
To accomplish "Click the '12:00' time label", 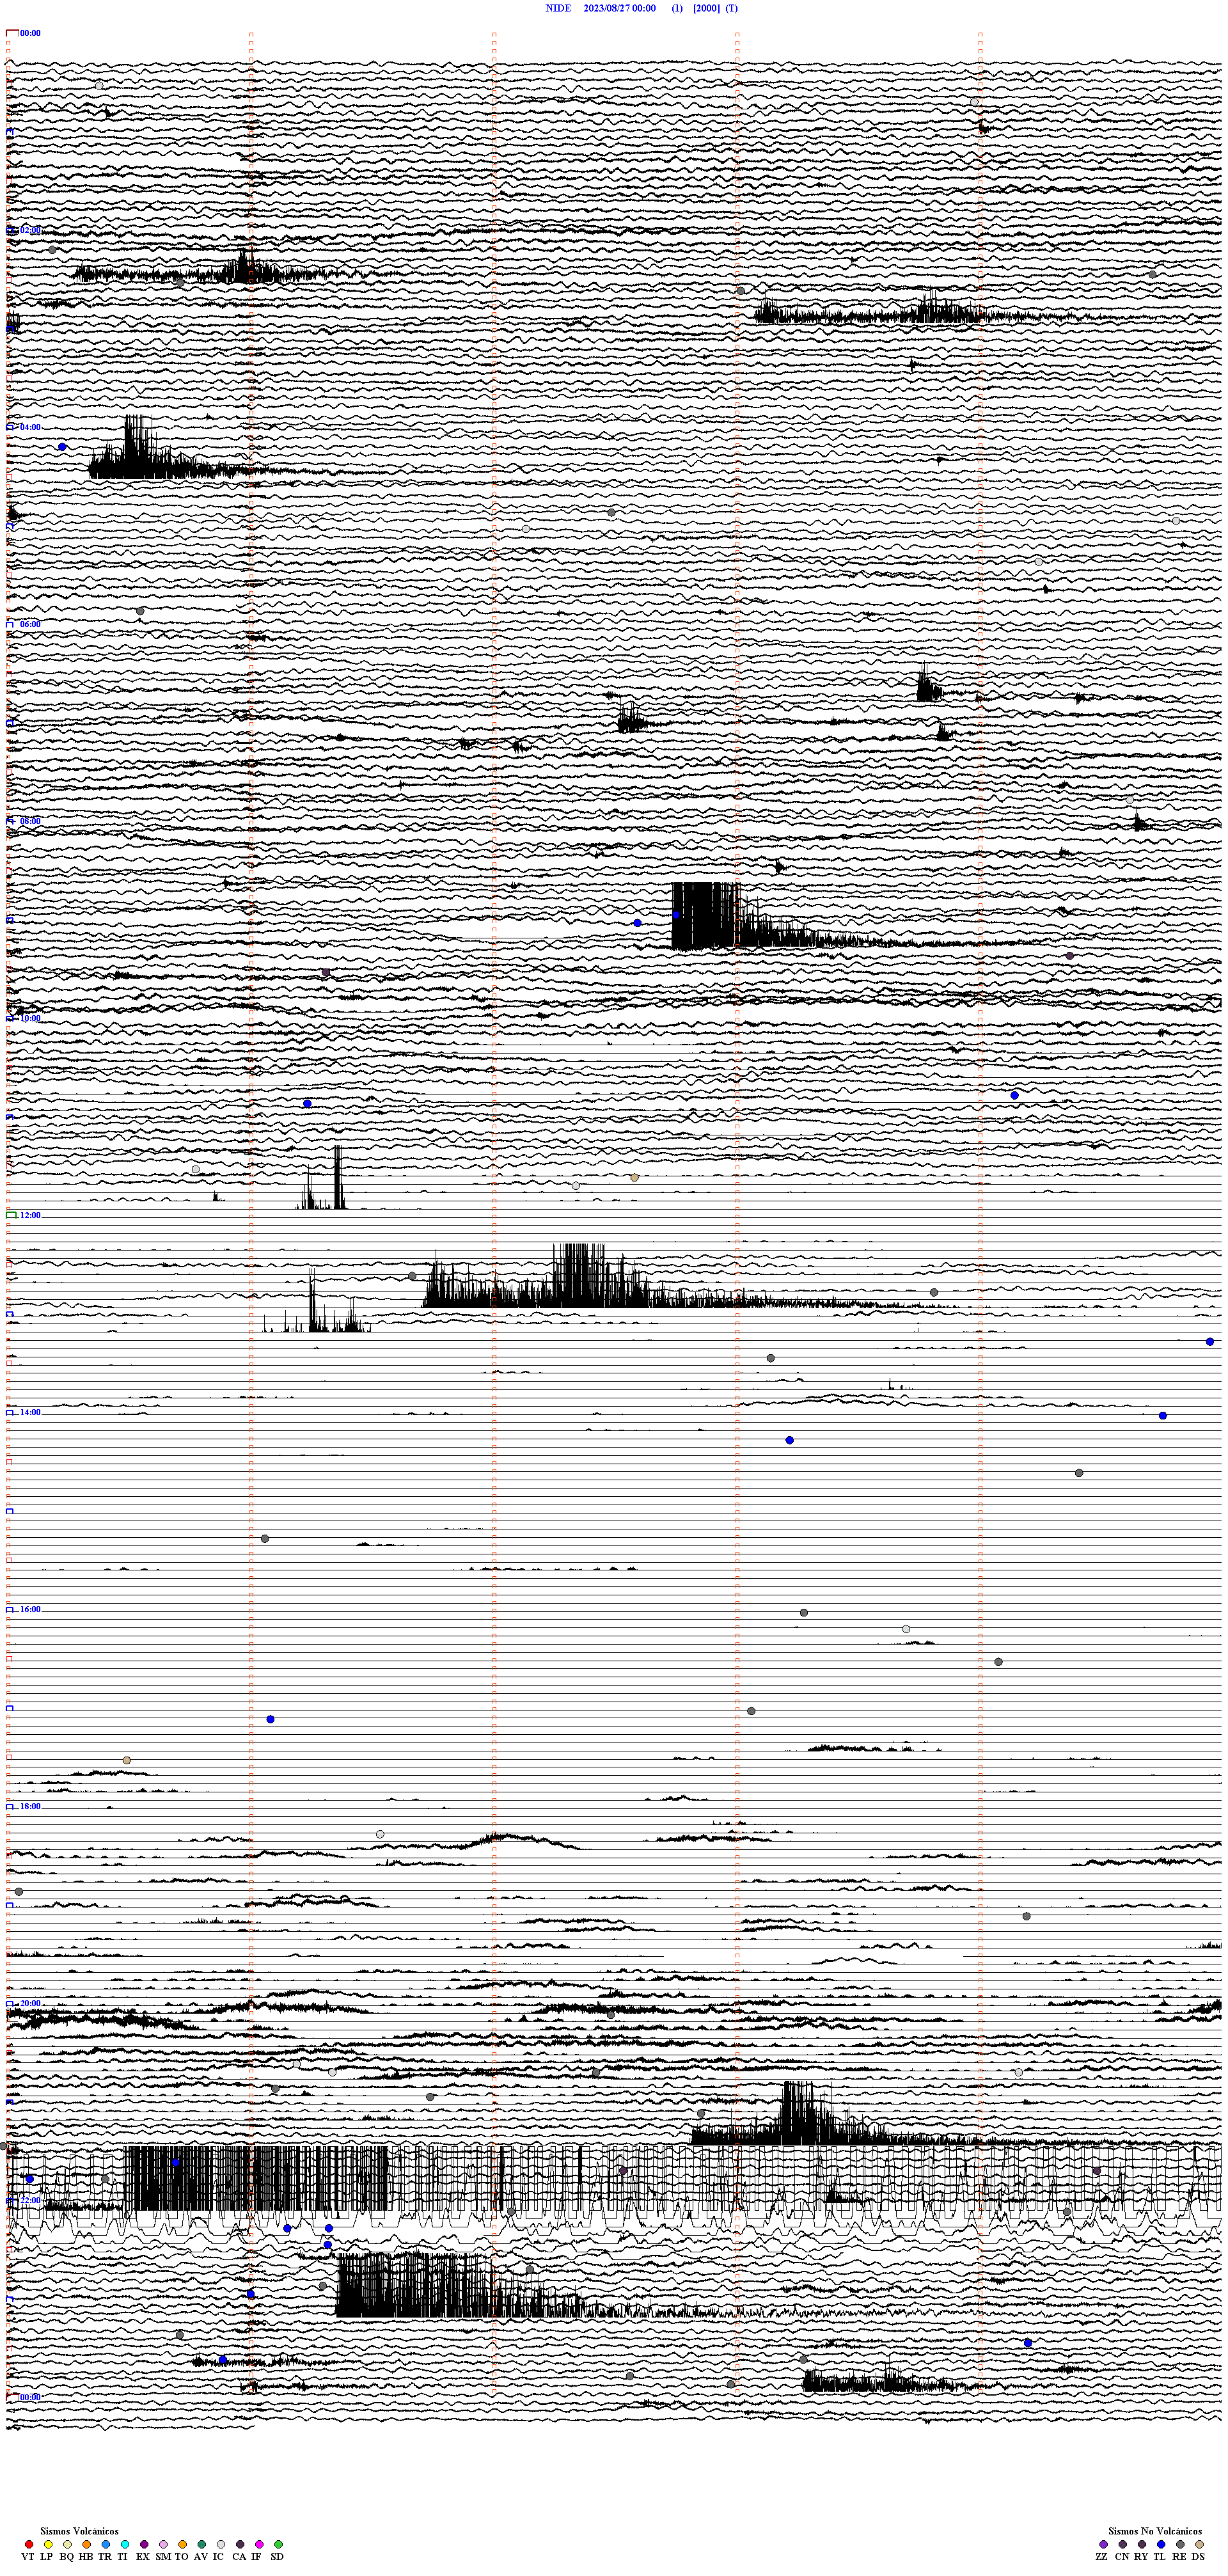I will point(30,1215).
